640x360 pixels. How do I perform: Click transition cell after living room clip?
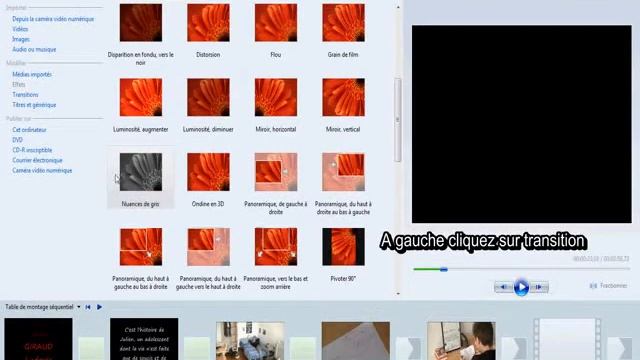click(x=303, y=349)
